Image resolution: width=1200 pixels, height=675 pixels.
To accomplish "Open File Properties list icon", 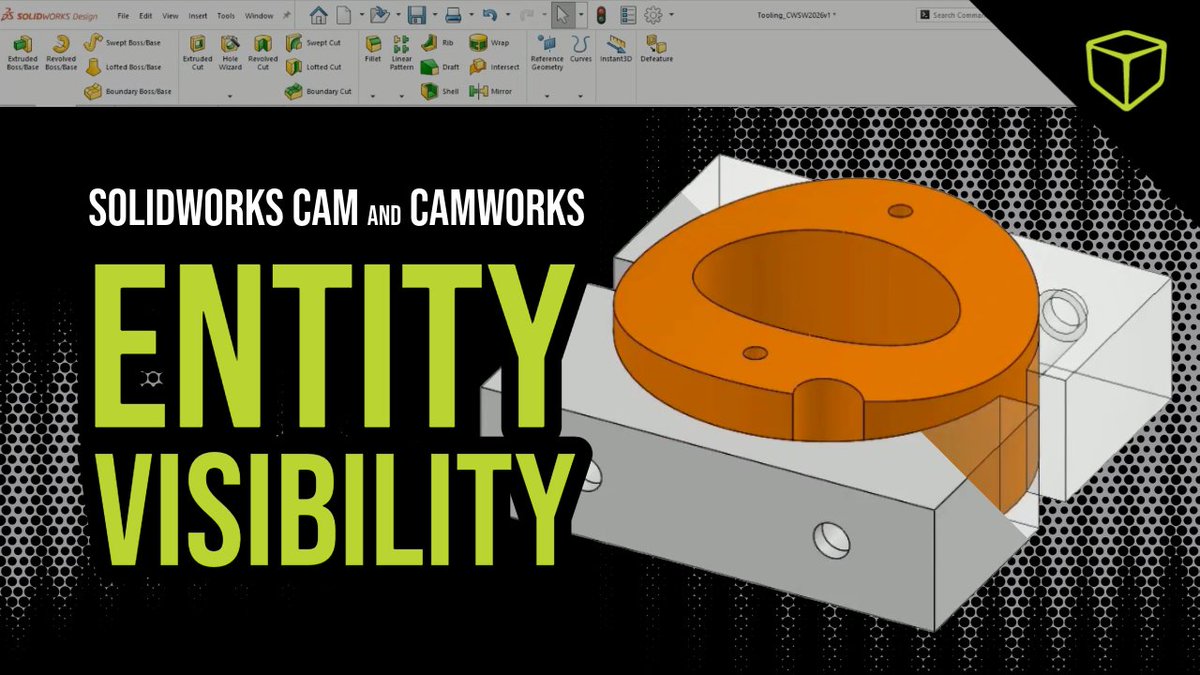I will point(628,15).
